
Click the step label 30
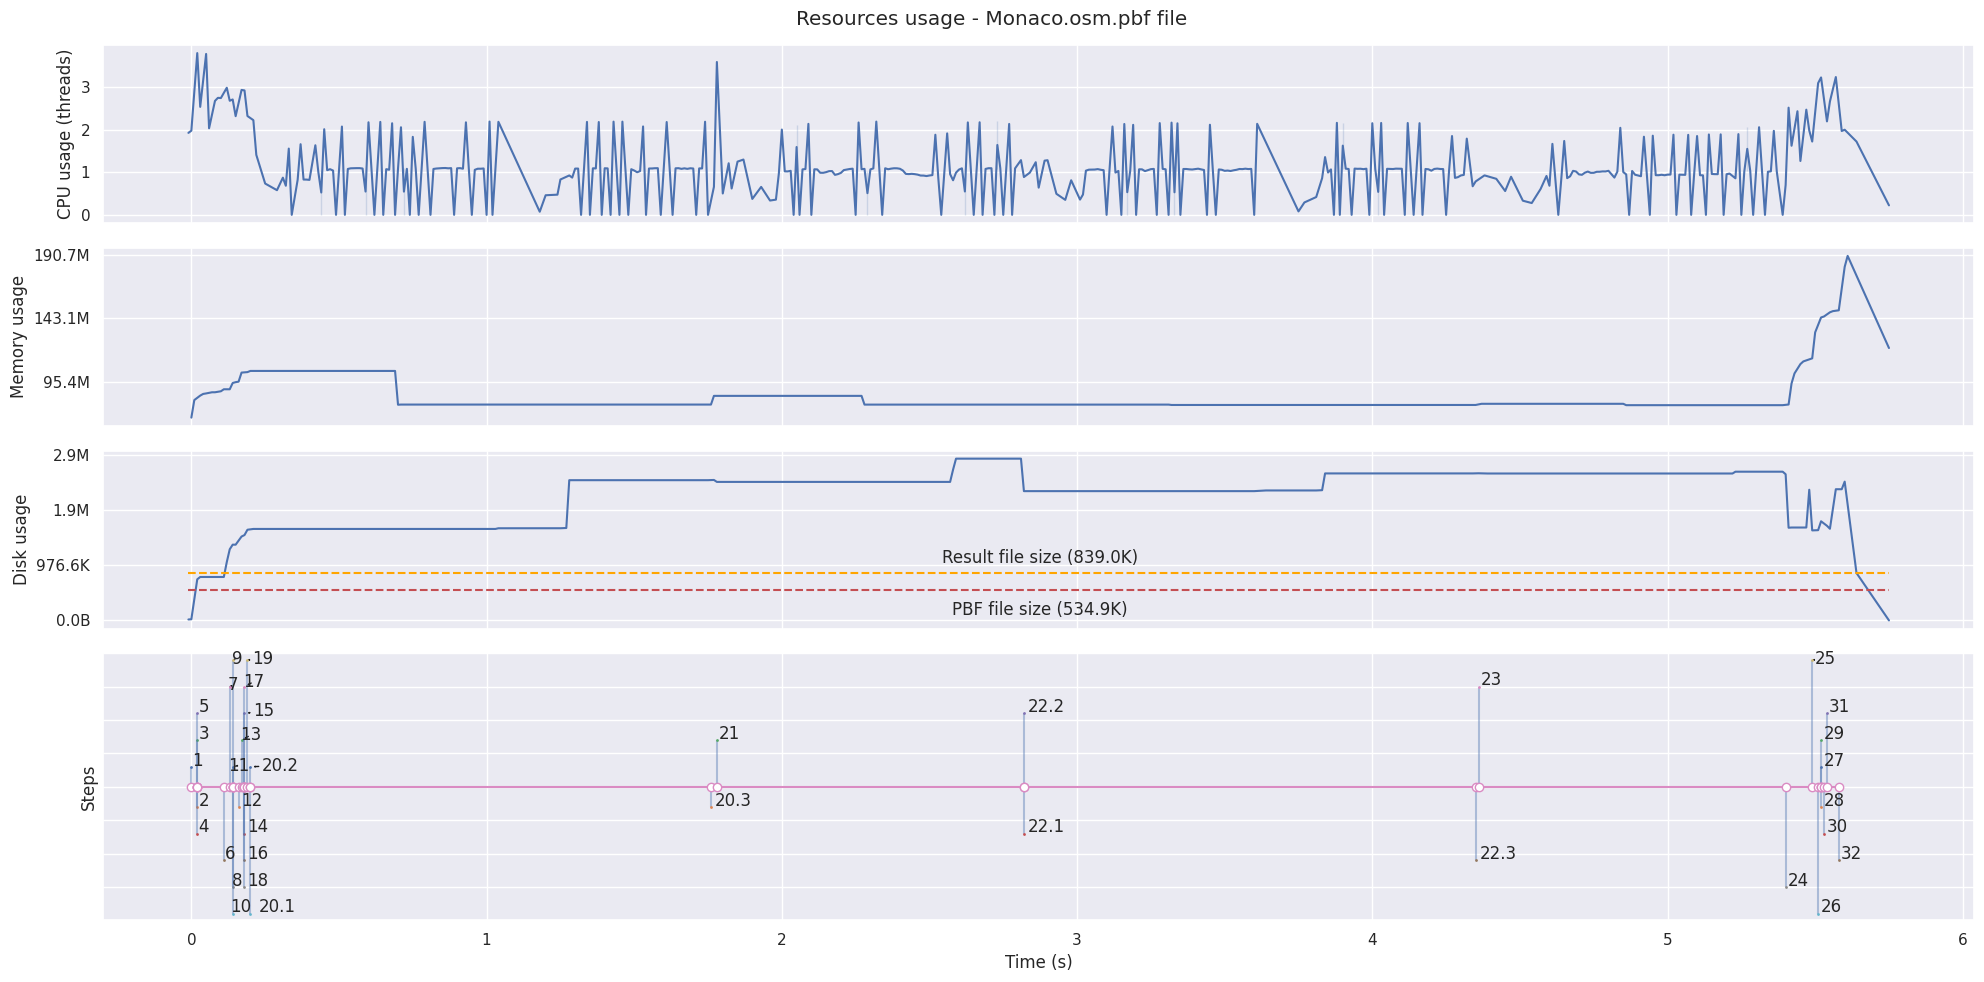(x=1837, y=827)
